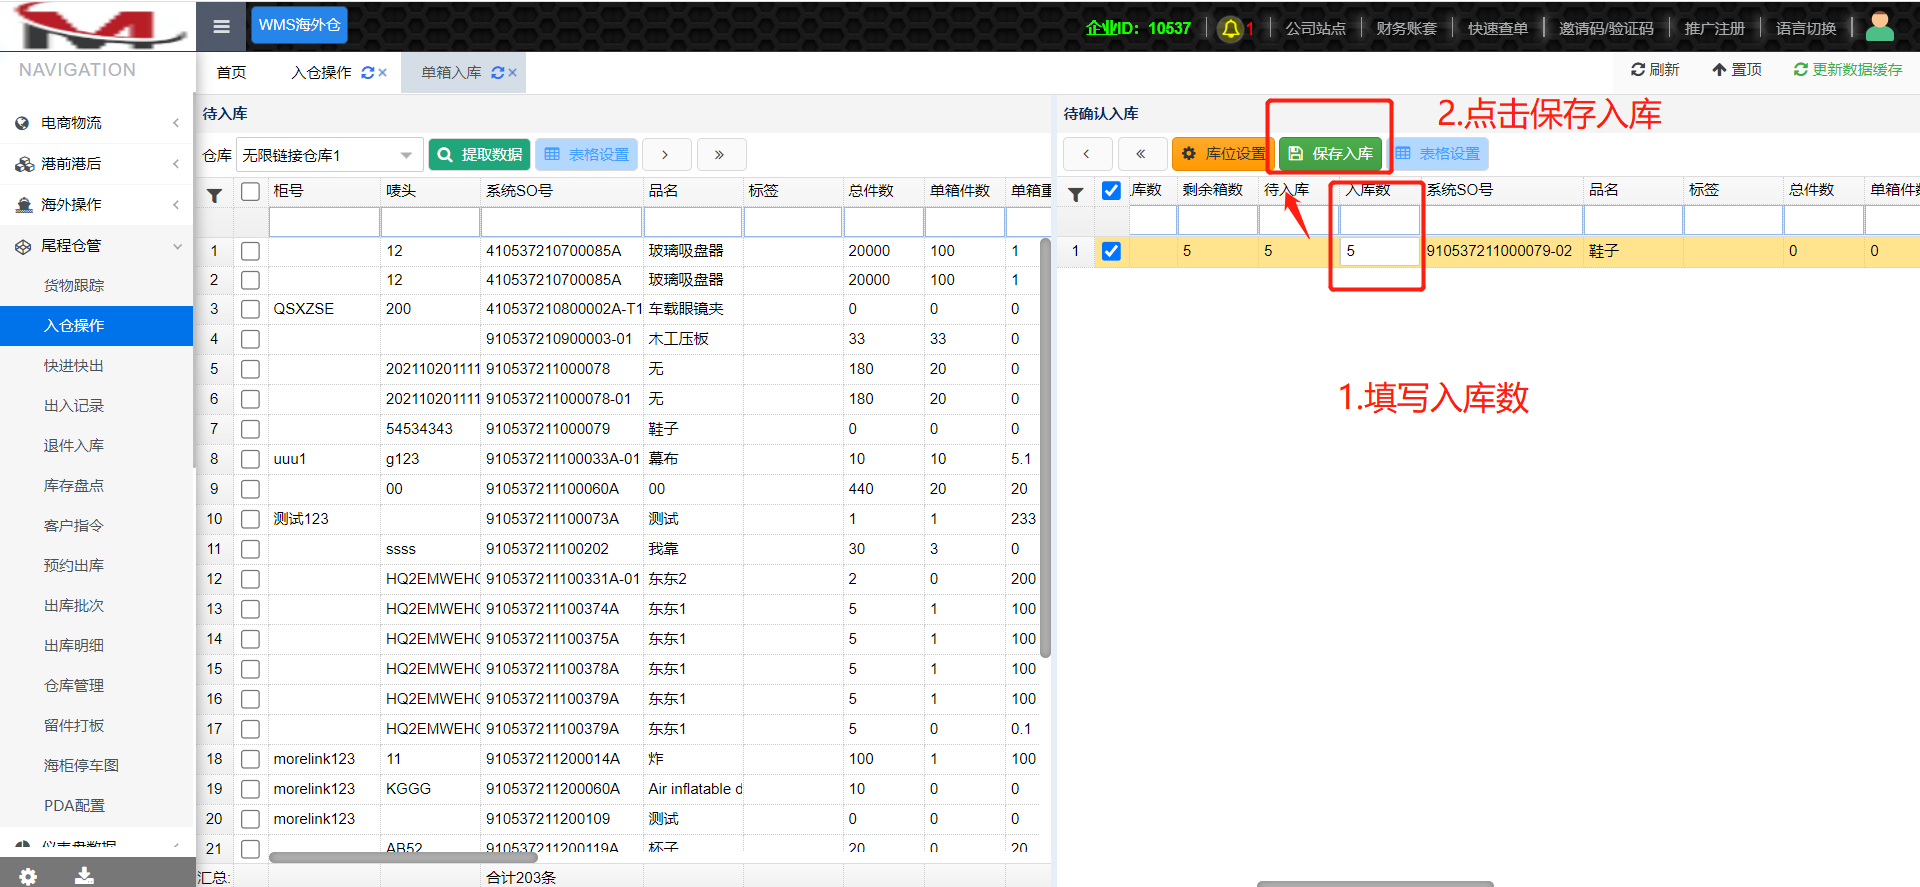Screen dimensions: 1920x887
Task: Go to last page with double-arrow button
Action: (719, 155)
